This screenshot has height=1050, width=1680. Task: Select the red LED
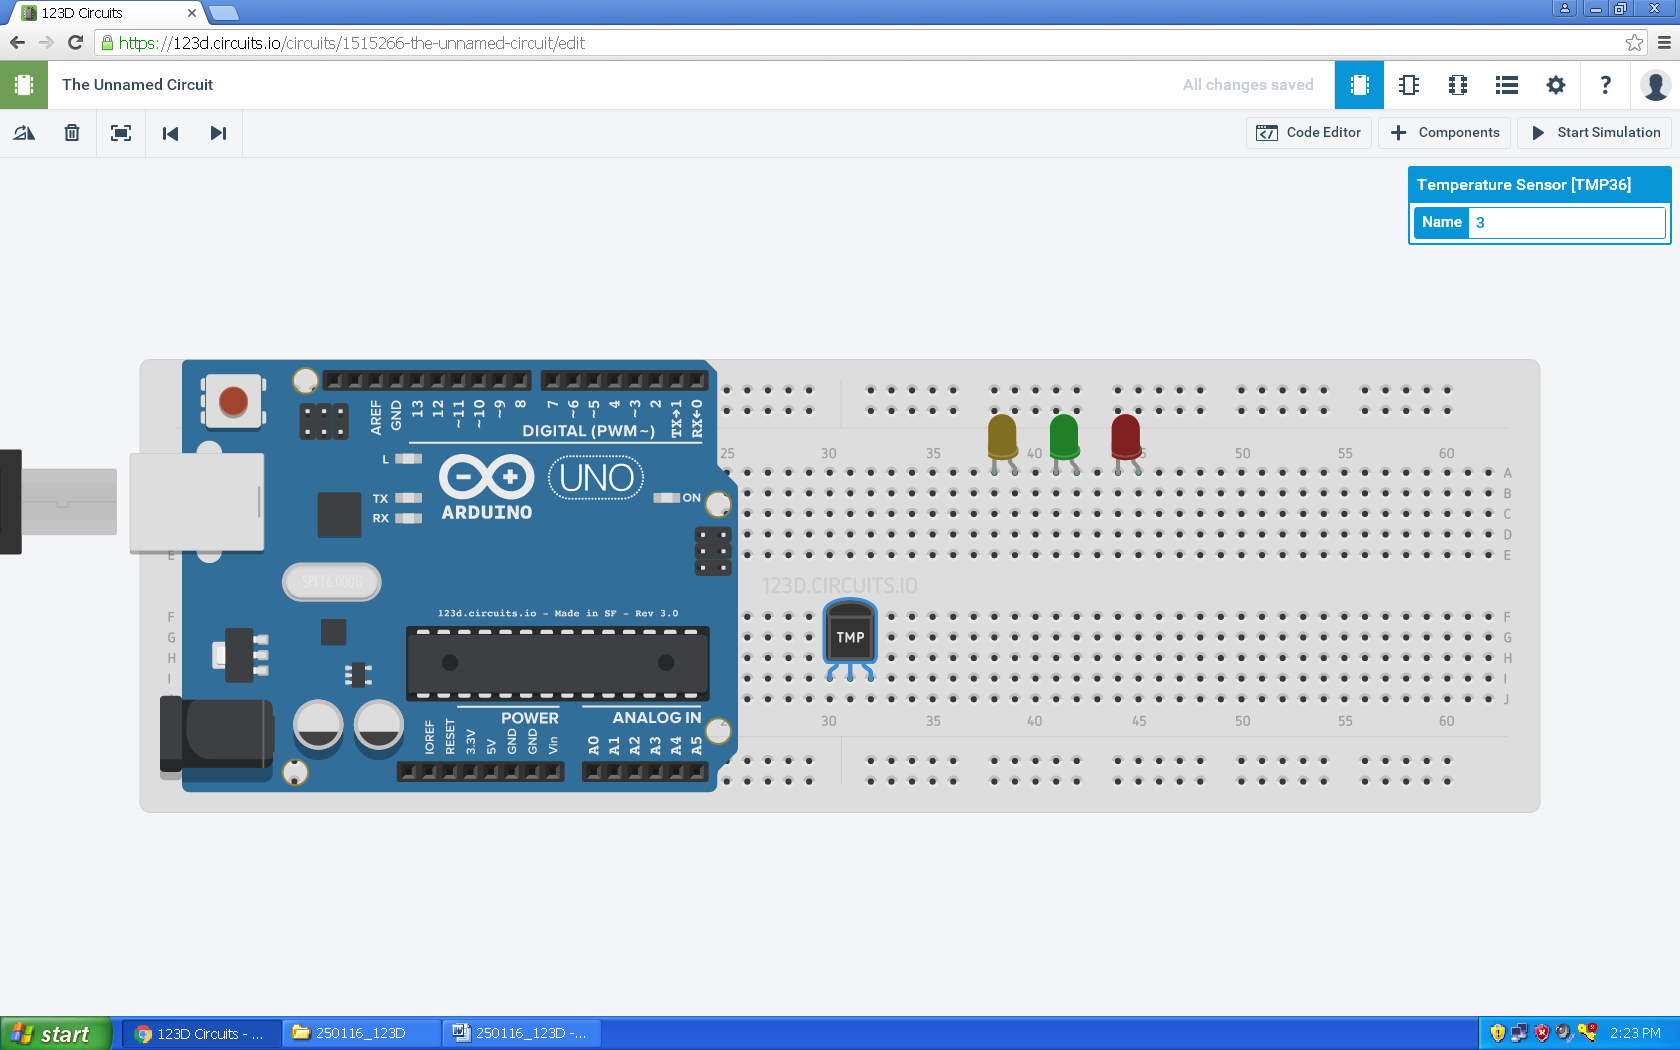(x=1126, y=443)
